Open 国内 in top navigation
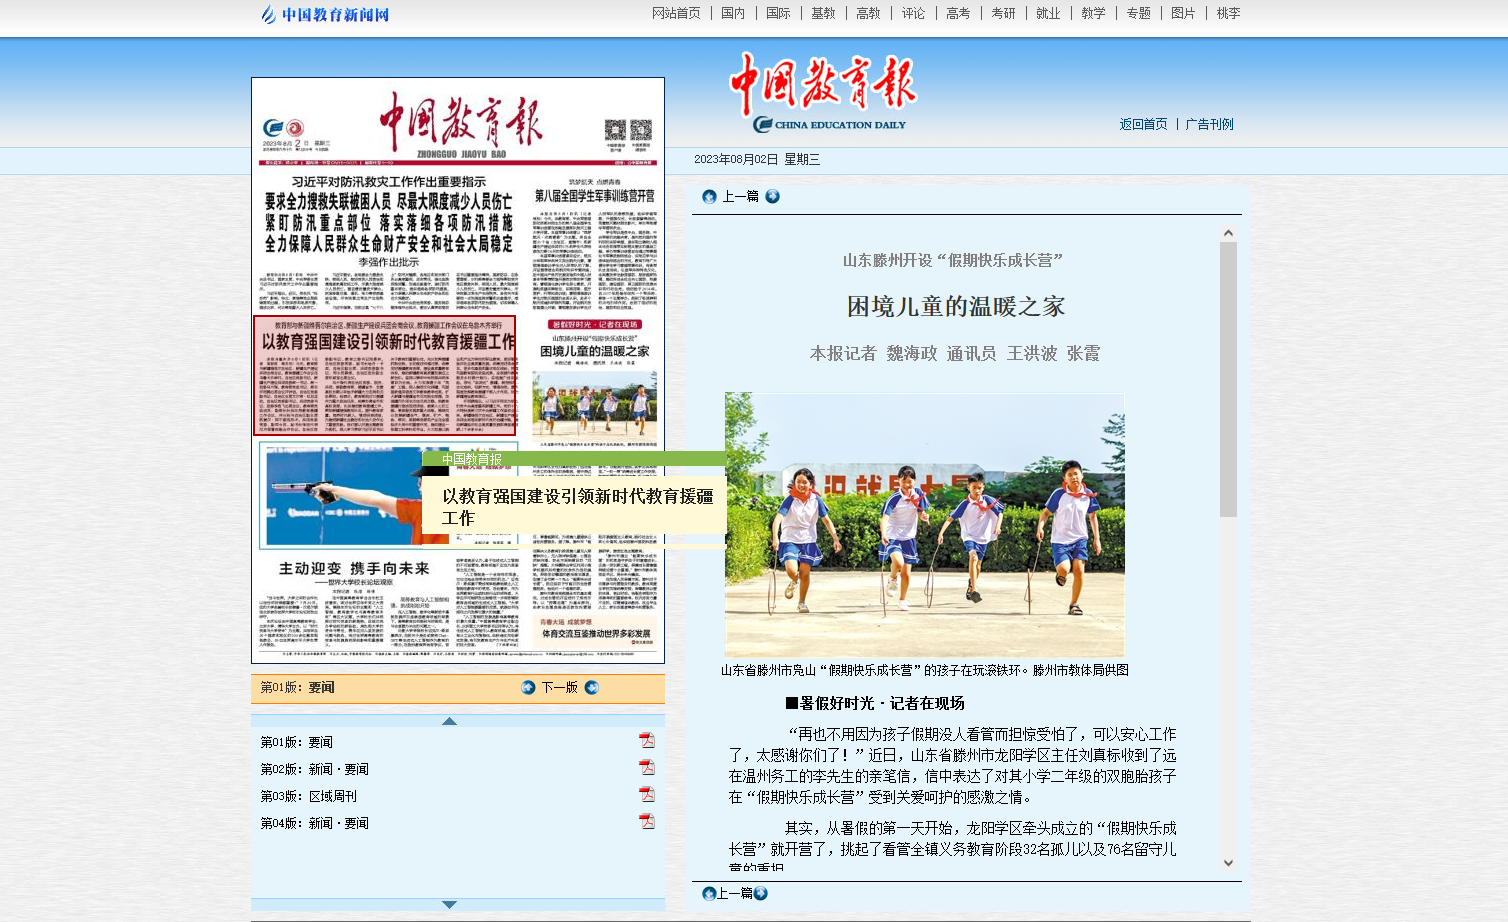1508x922 pixels. tap(733, 13)
